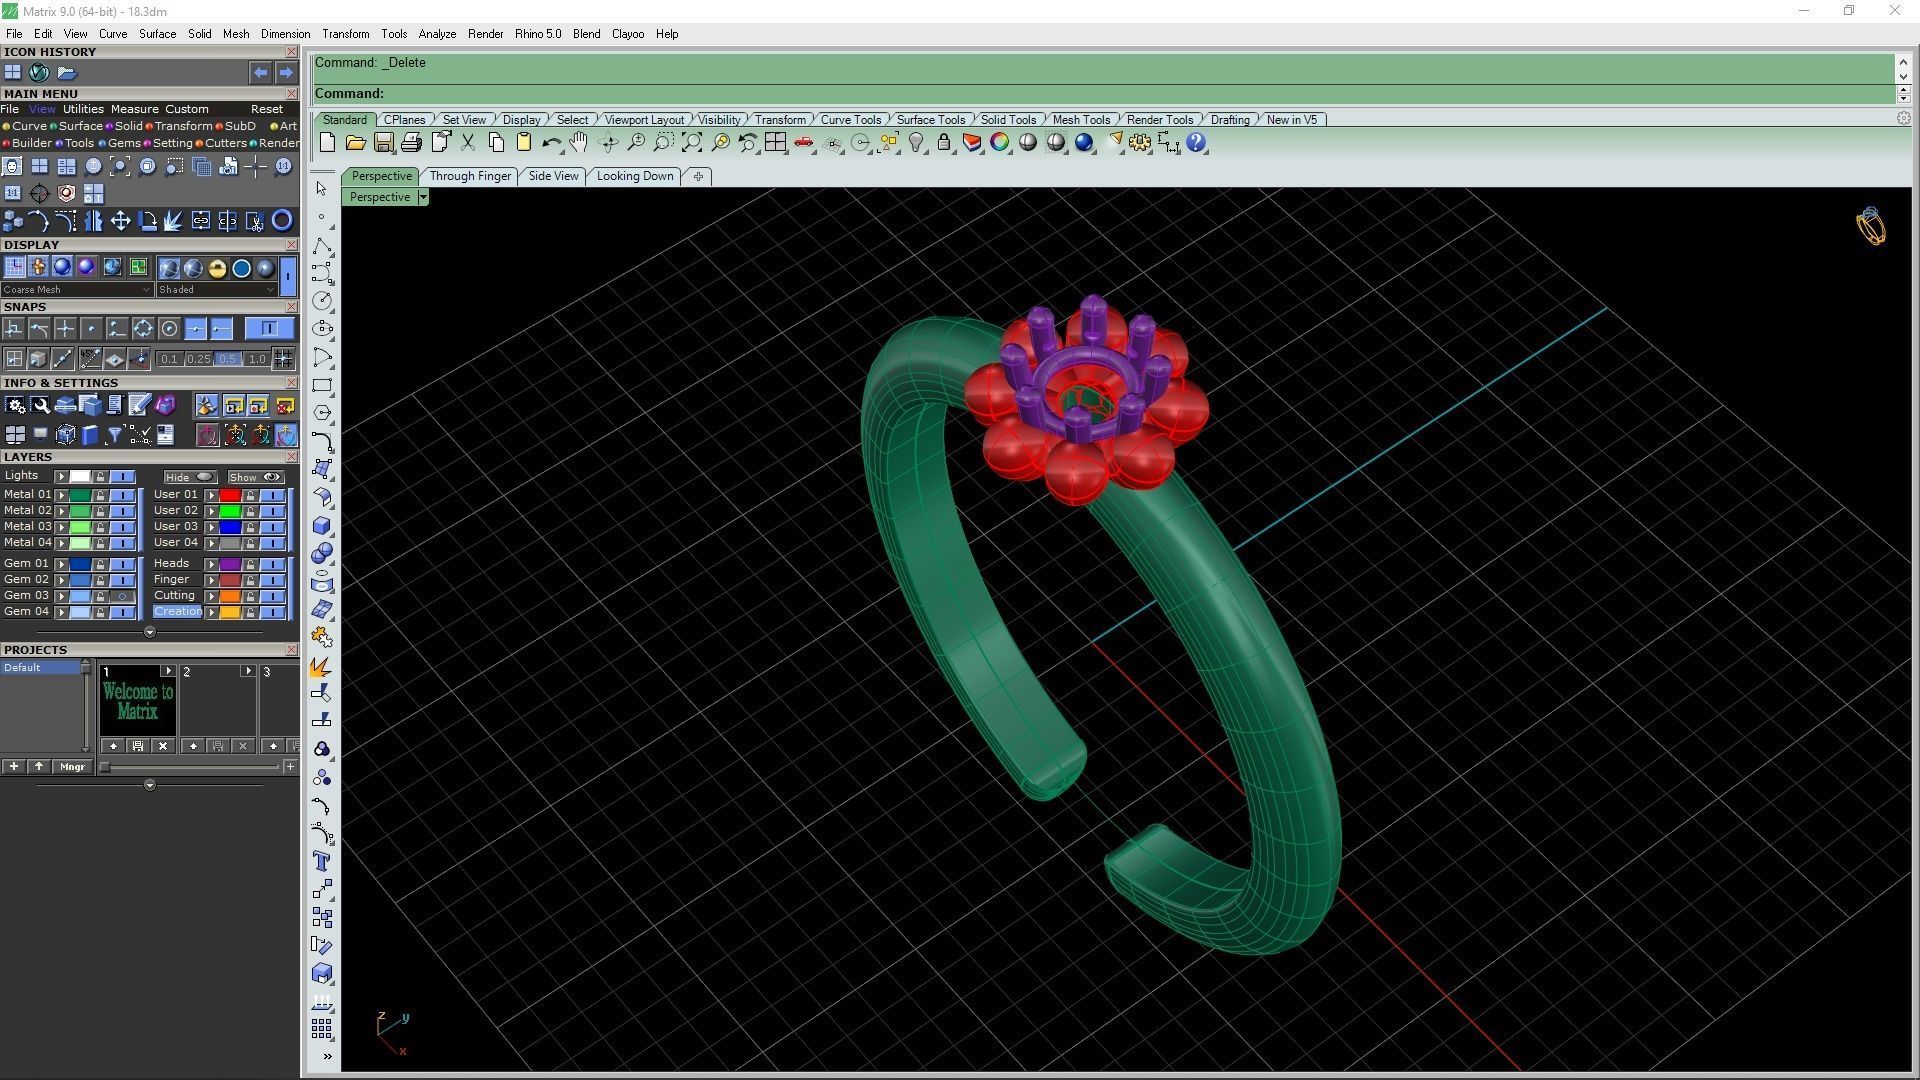Toggle visibility switch of User 01 layer
1920x1080 pixels.
click(272, 495)
